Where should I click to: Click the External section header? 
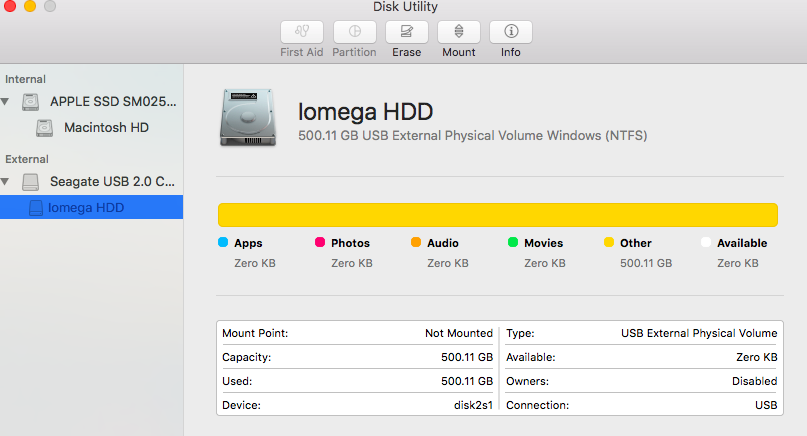(x=27, y=159)
